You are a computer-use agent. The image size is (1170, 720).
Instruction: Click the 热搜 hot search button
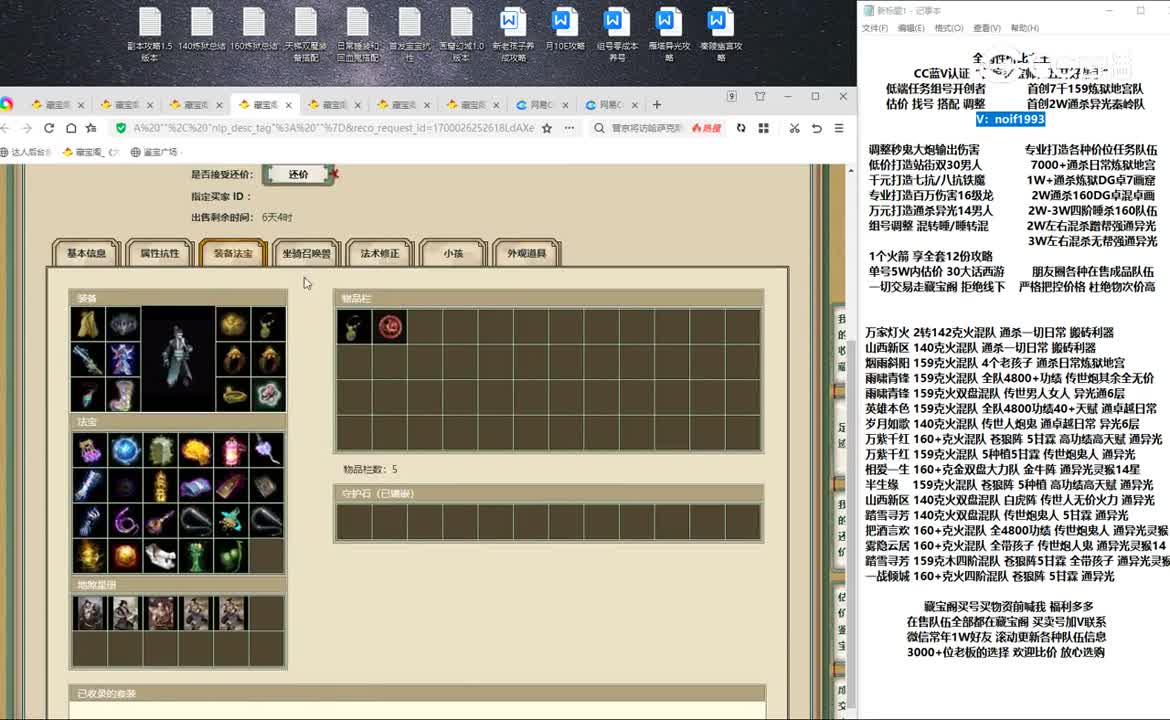pyautogui.click(x=707, y=128)
